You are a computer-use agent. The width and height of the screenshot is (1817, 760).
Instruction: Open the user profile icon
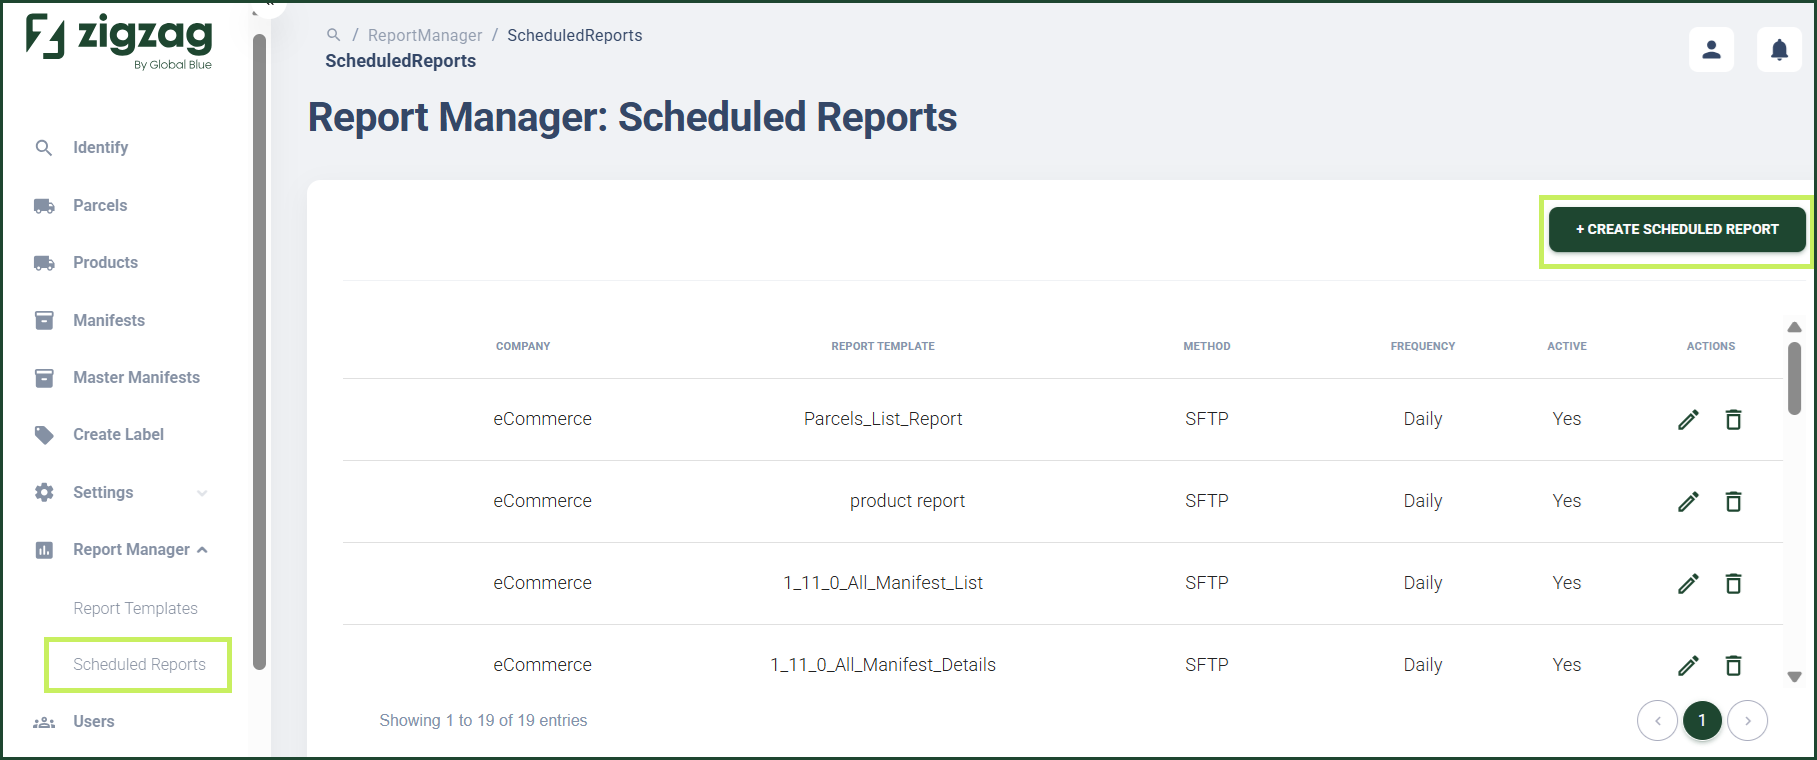pyautogui.click(x=1711, y=49)
